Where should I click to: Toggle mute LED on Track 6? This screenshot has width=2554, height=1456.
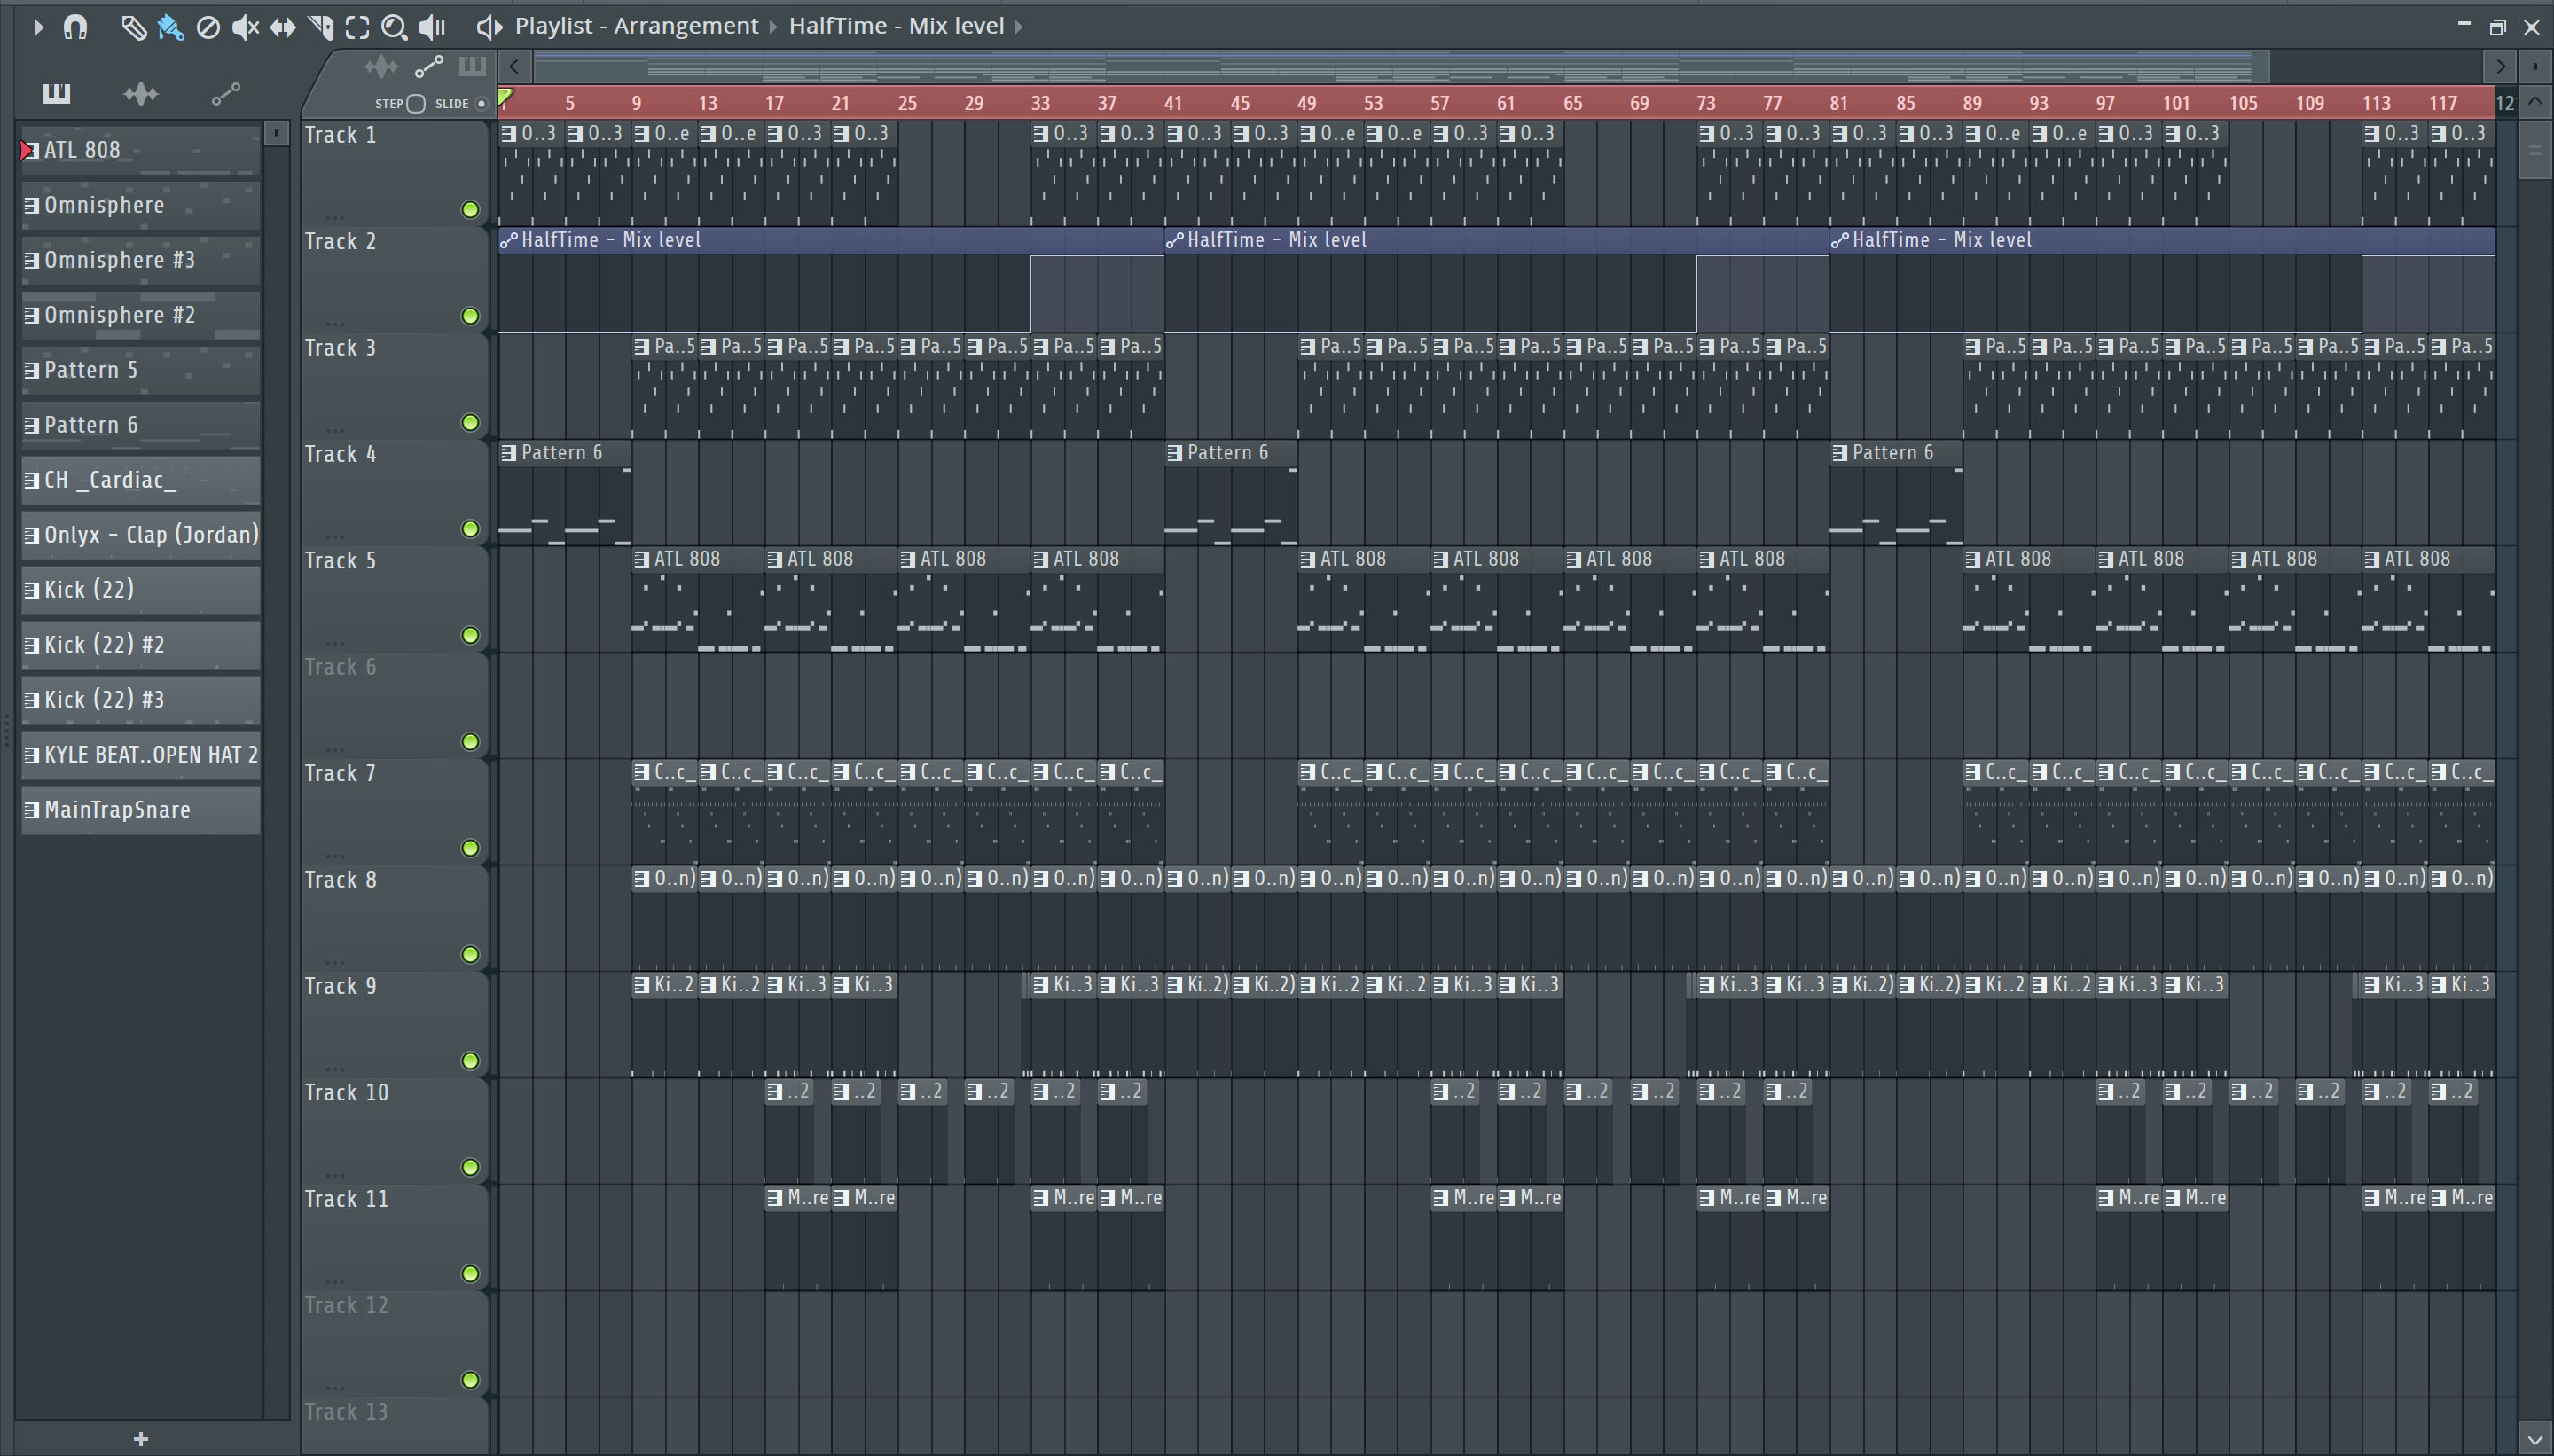tap(470, 742)
